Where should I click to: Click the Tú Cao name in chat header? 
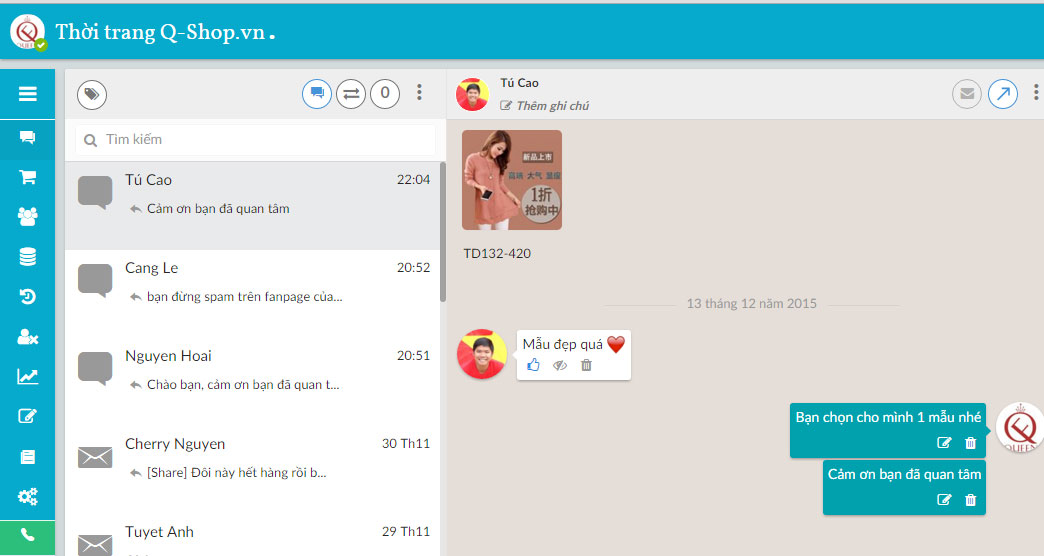519,83
